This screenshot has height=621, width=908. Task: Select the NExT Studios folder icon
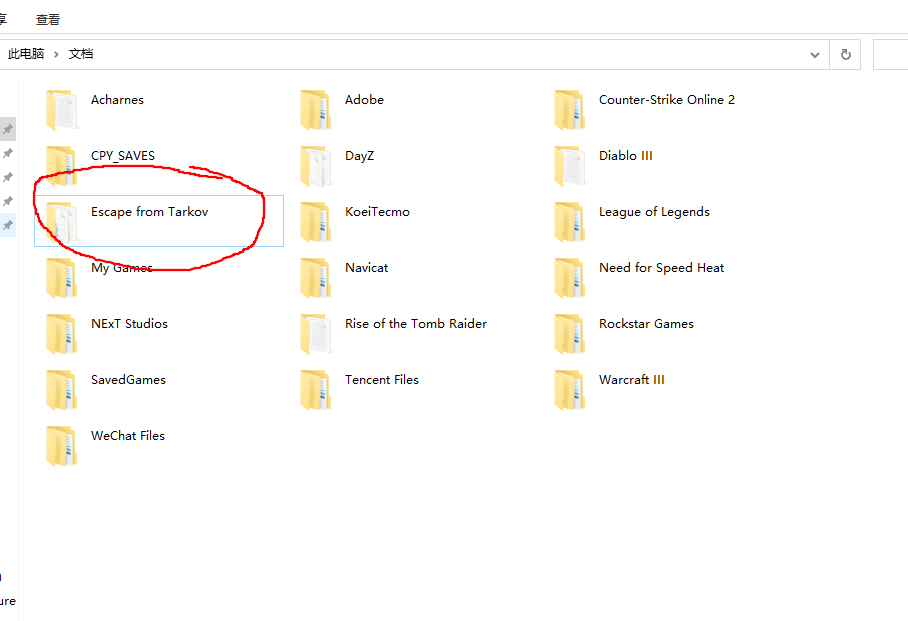[62, 334]
